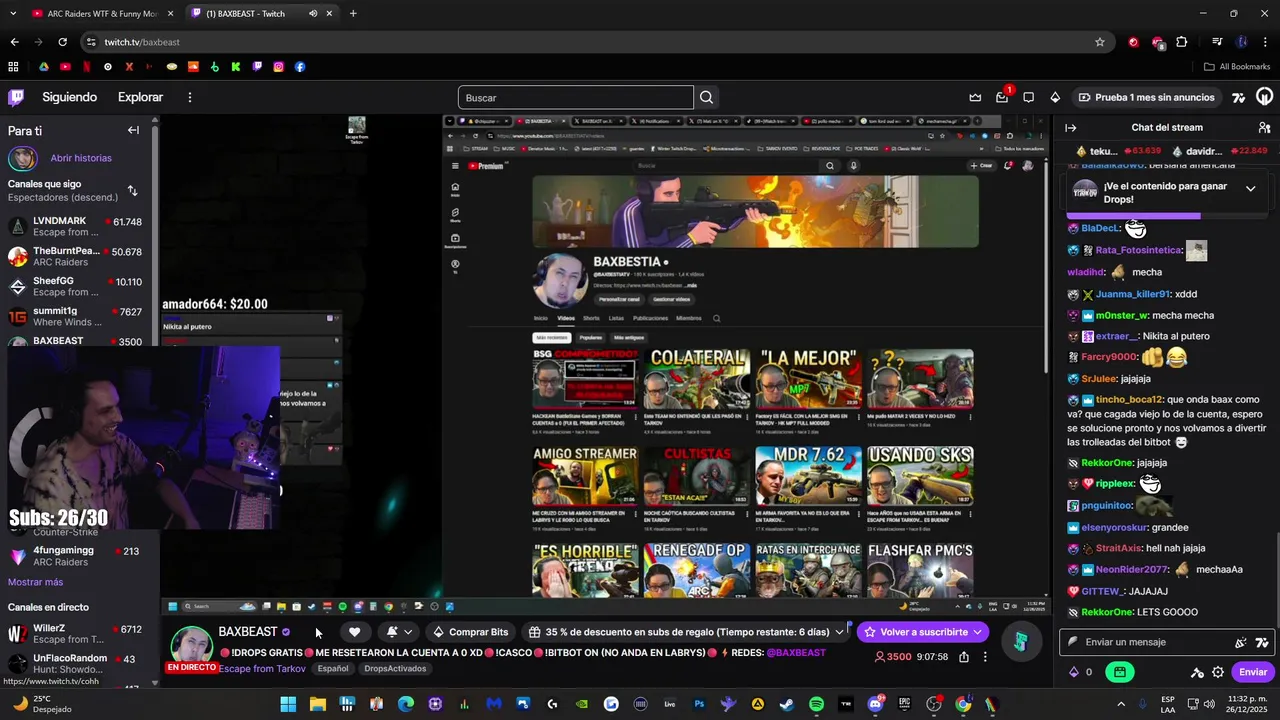The width and height of the screenshot is (1280, 720).
Task: Open stream more options menu
Action: 985,657
